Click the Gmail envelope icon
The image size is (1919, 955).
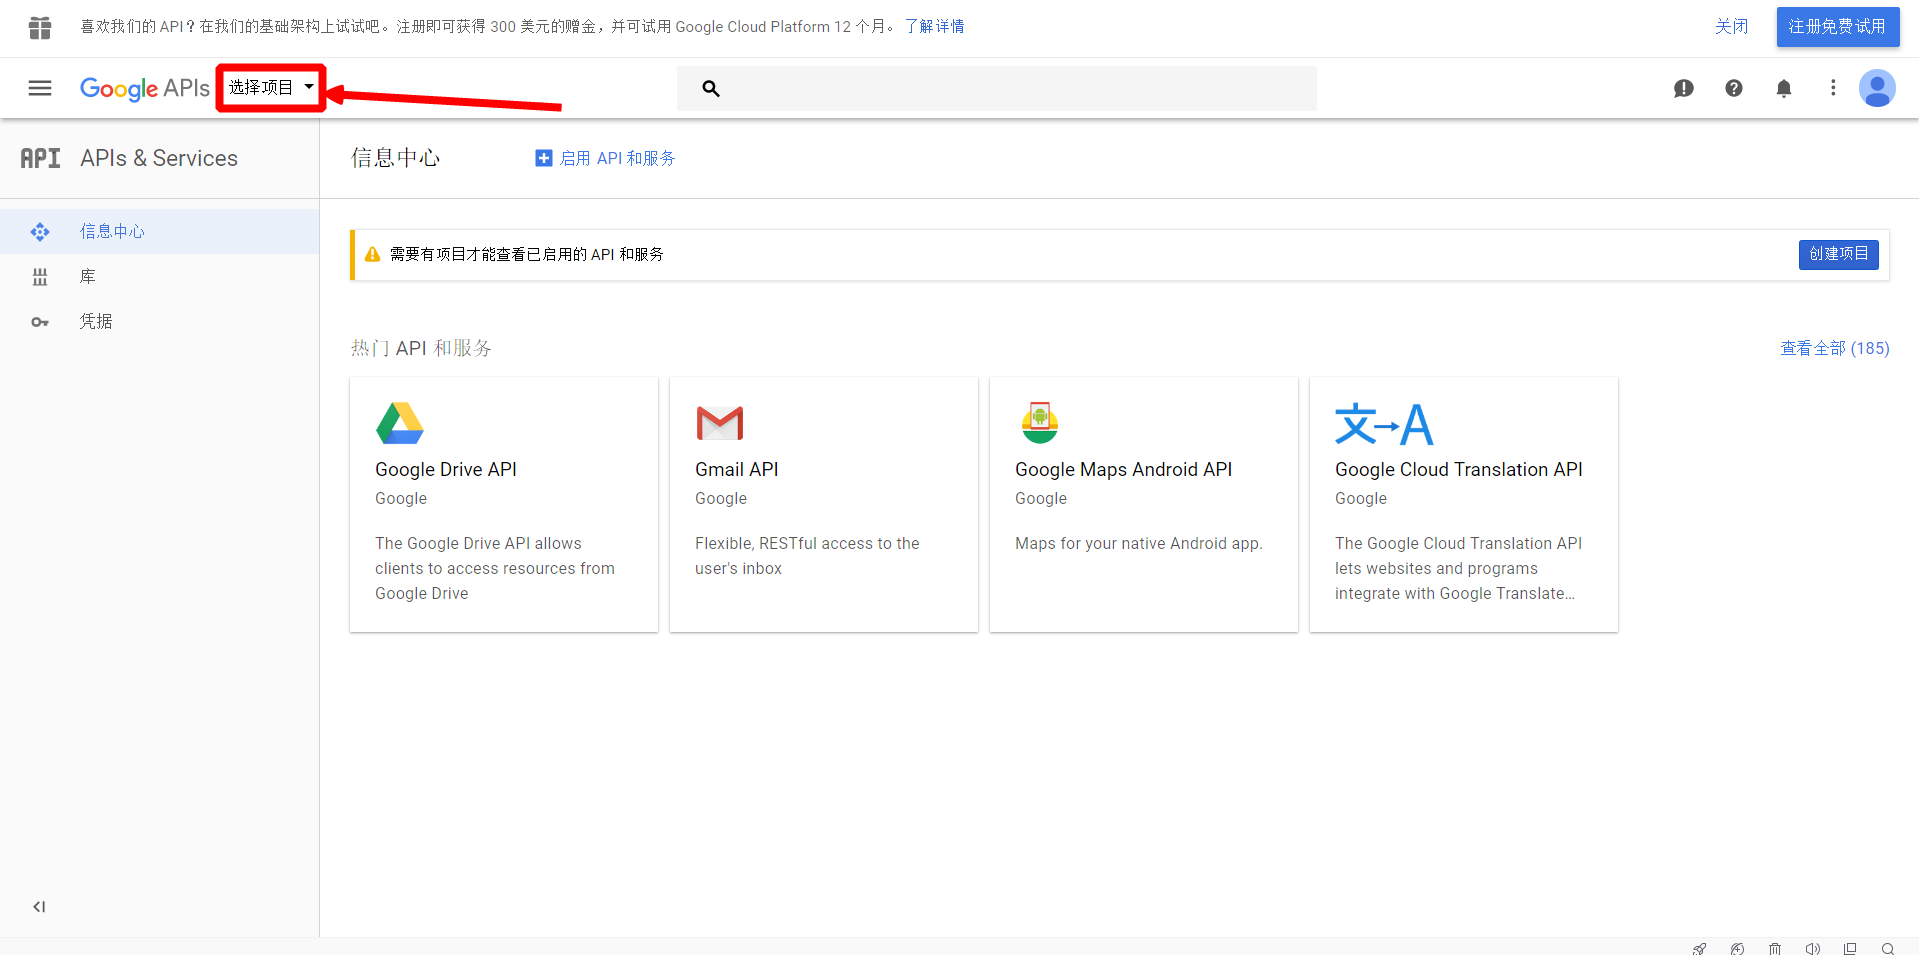click(720, 423)
